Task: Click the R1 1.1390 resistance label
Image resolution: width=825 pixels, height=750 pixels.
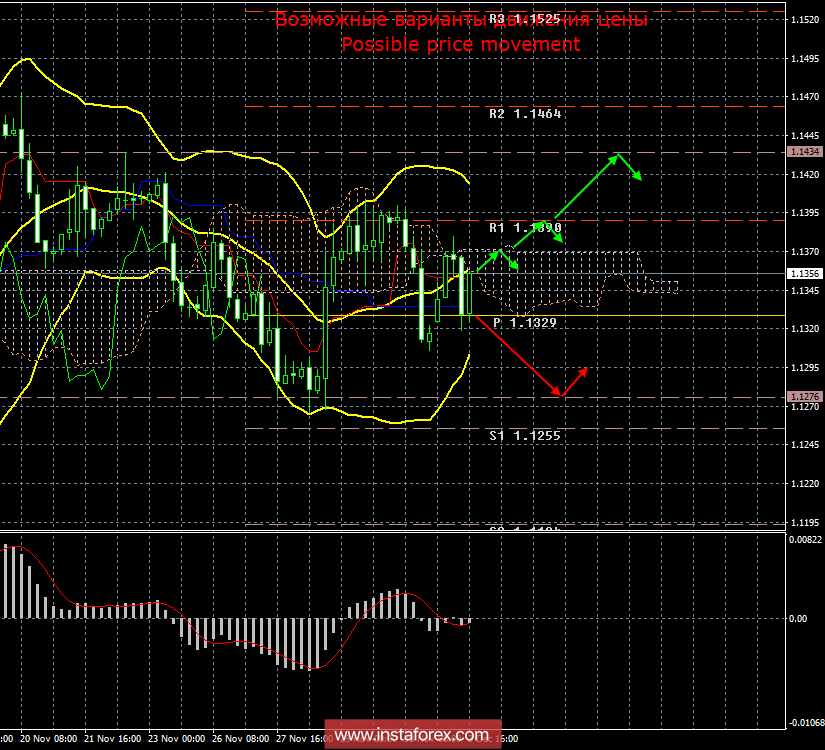Action: click(x=525, y=227)
